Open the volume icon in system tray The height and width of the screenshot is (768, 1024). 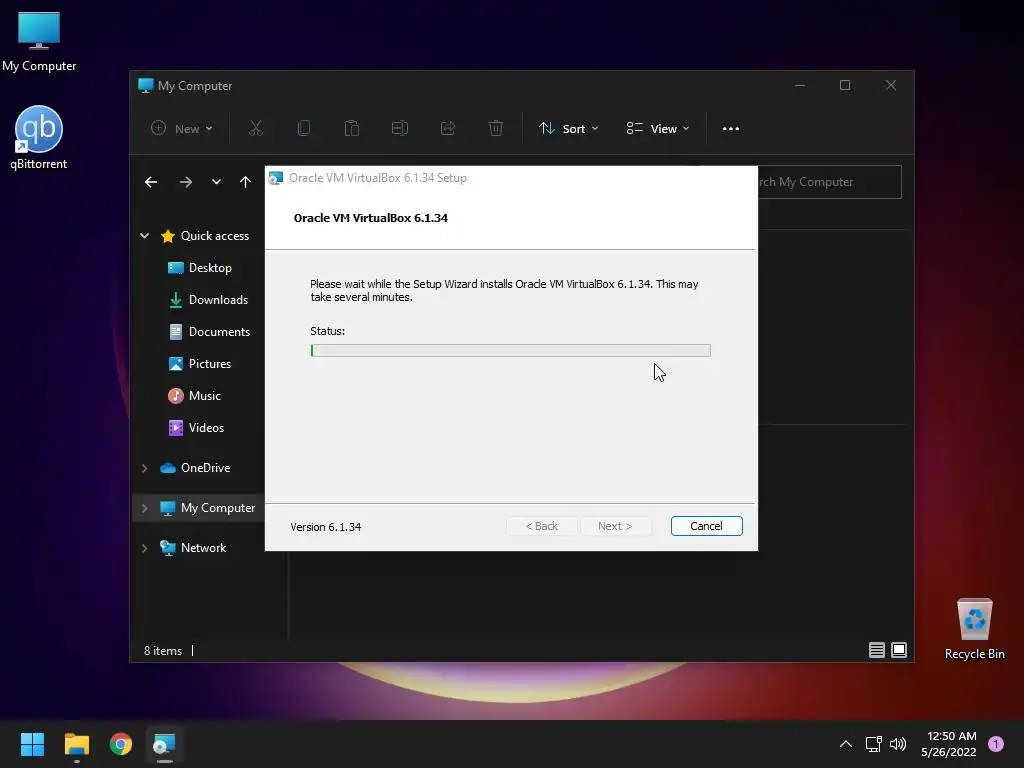pyautogui.click(x=898, y=744)
